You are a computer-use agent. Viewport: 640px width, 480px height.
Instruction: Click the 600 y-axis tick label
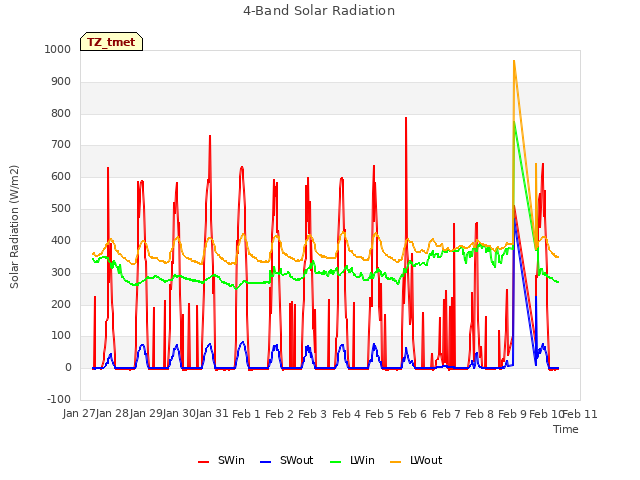[61, 177]
